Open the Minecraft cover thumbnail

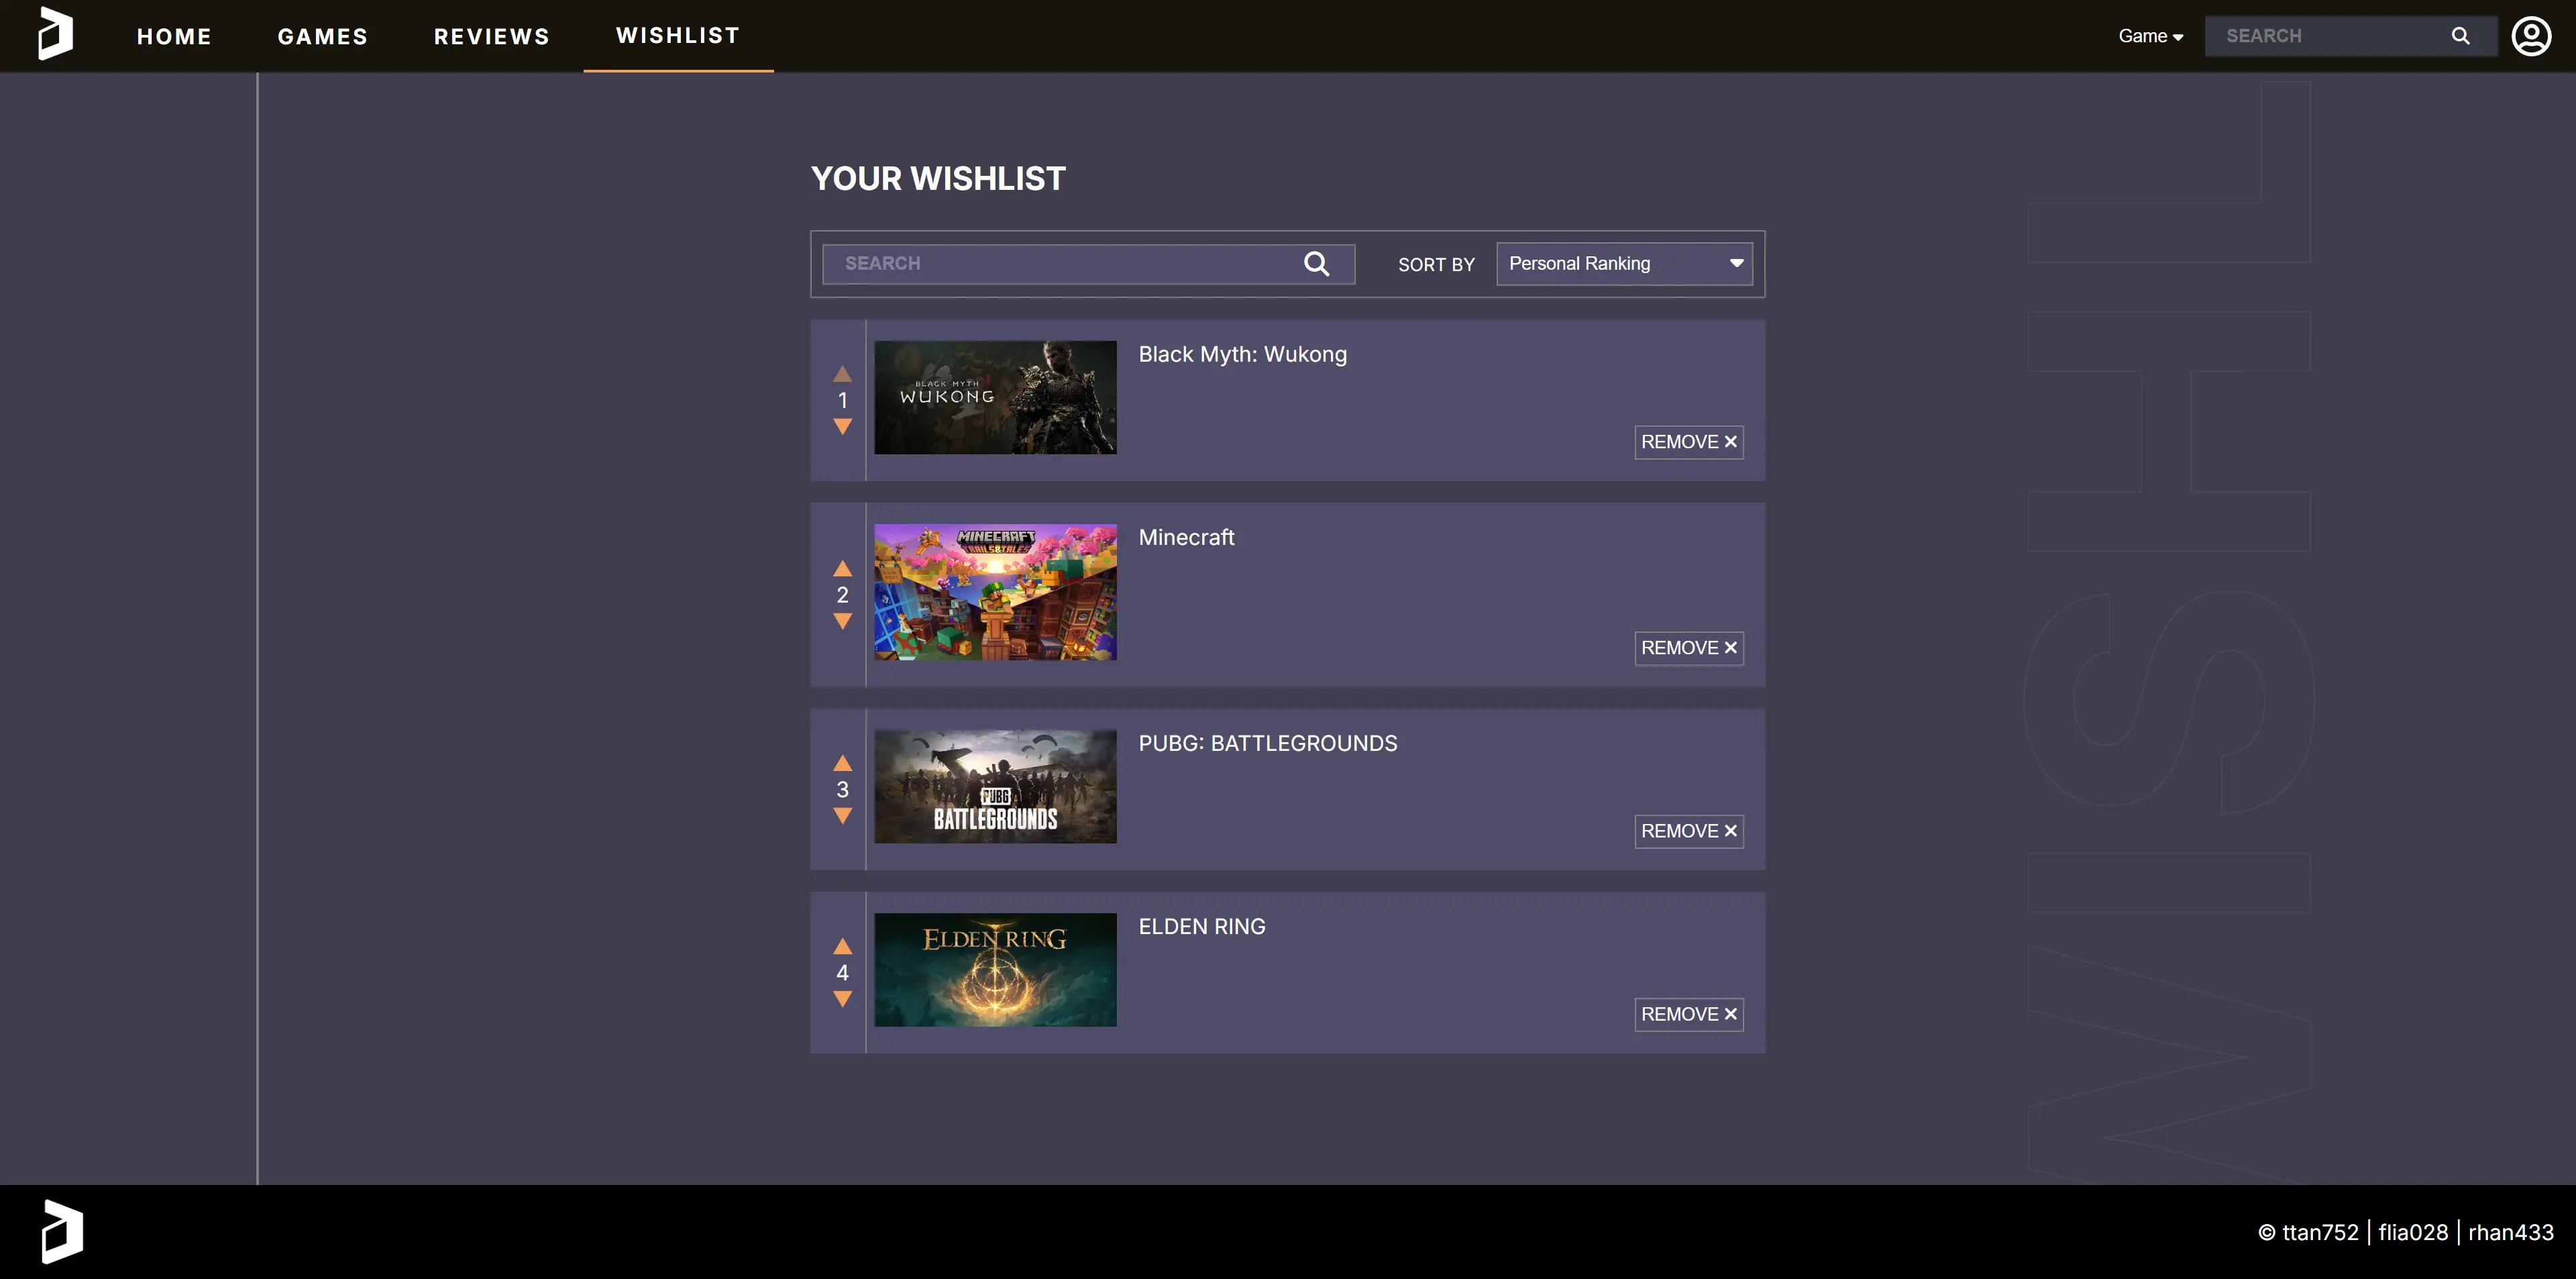[x=995, y=592]
